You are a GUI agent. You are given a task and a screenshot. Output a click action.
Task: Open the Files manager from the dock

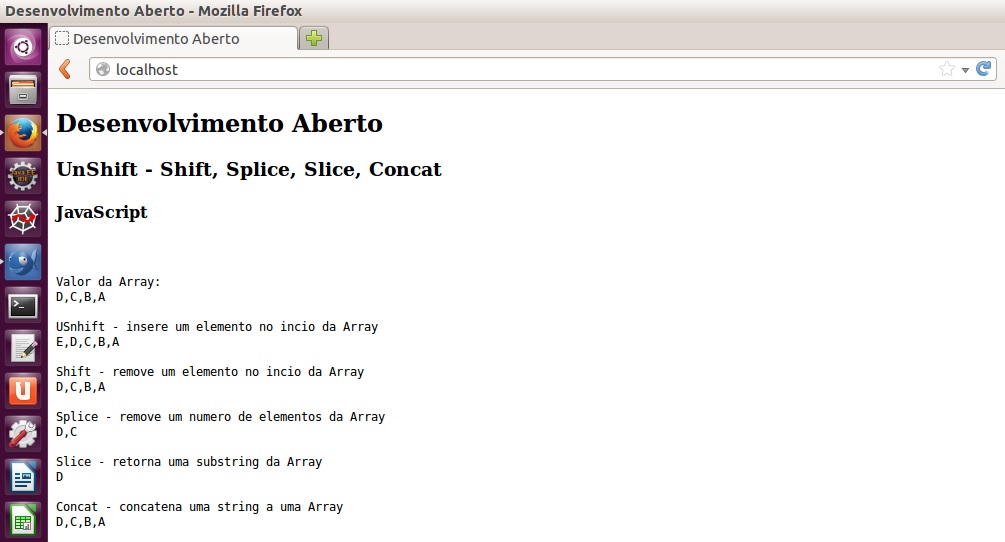(x=23, y=90)
